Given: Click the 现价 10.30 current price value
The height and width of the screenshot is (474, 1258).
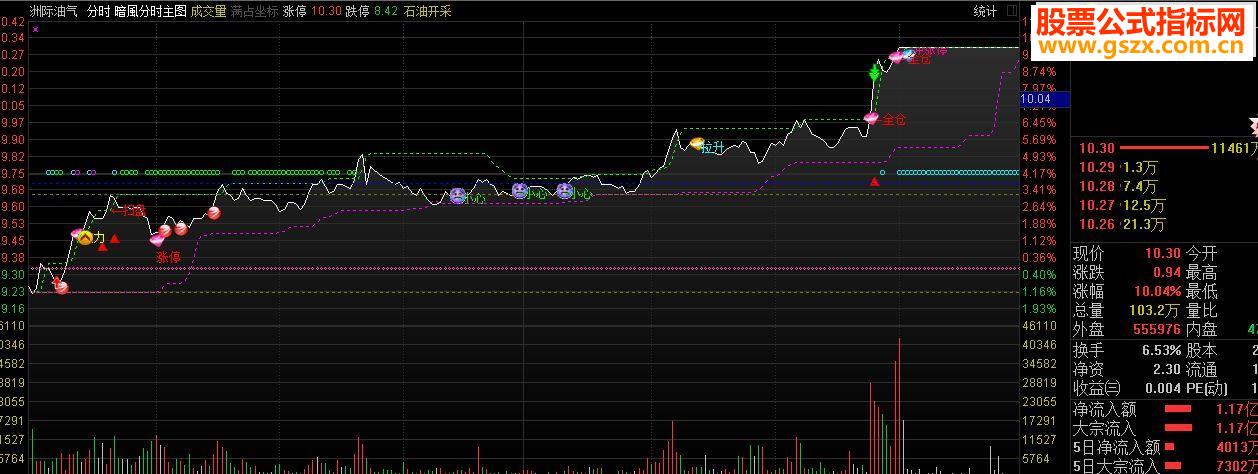Looking at the screenshot, I should pyautogui.click(x=1164, y=253).
